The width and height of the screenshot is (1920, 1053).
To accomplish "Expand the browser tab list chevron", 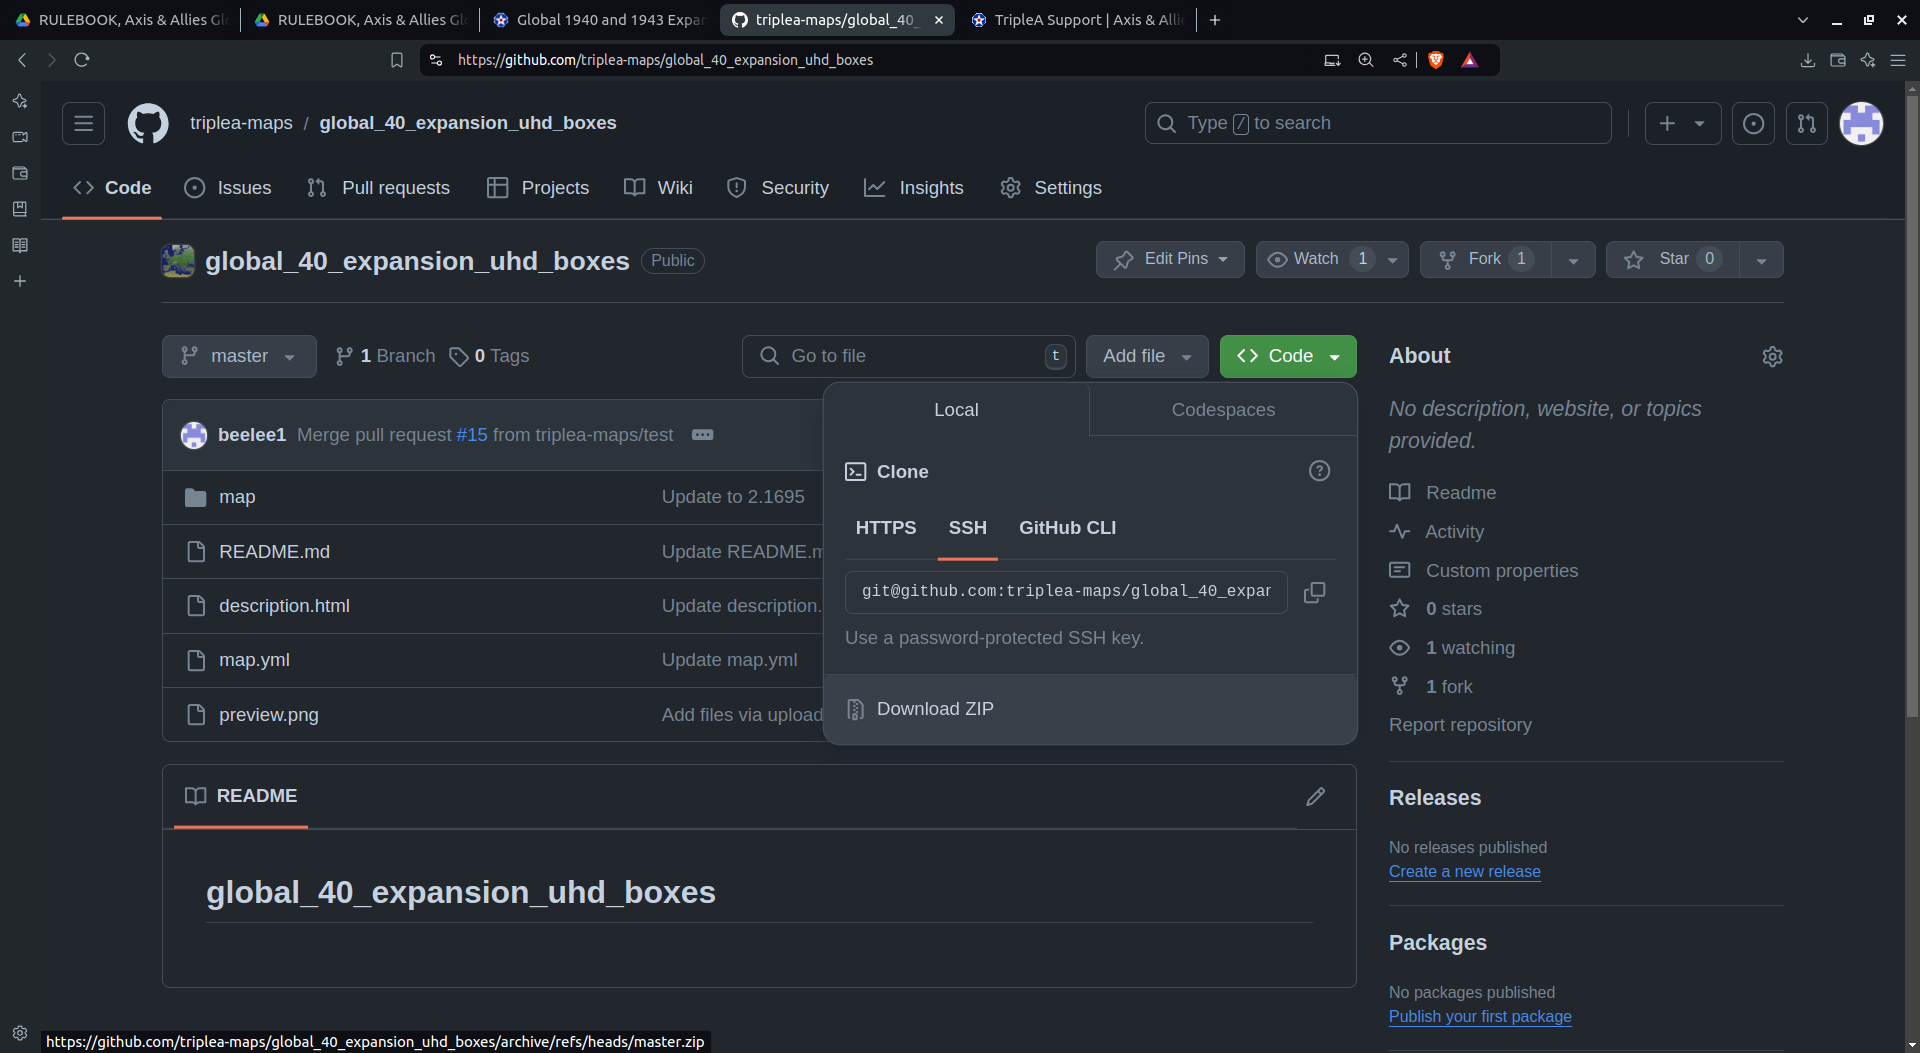I will (1802, 20).
